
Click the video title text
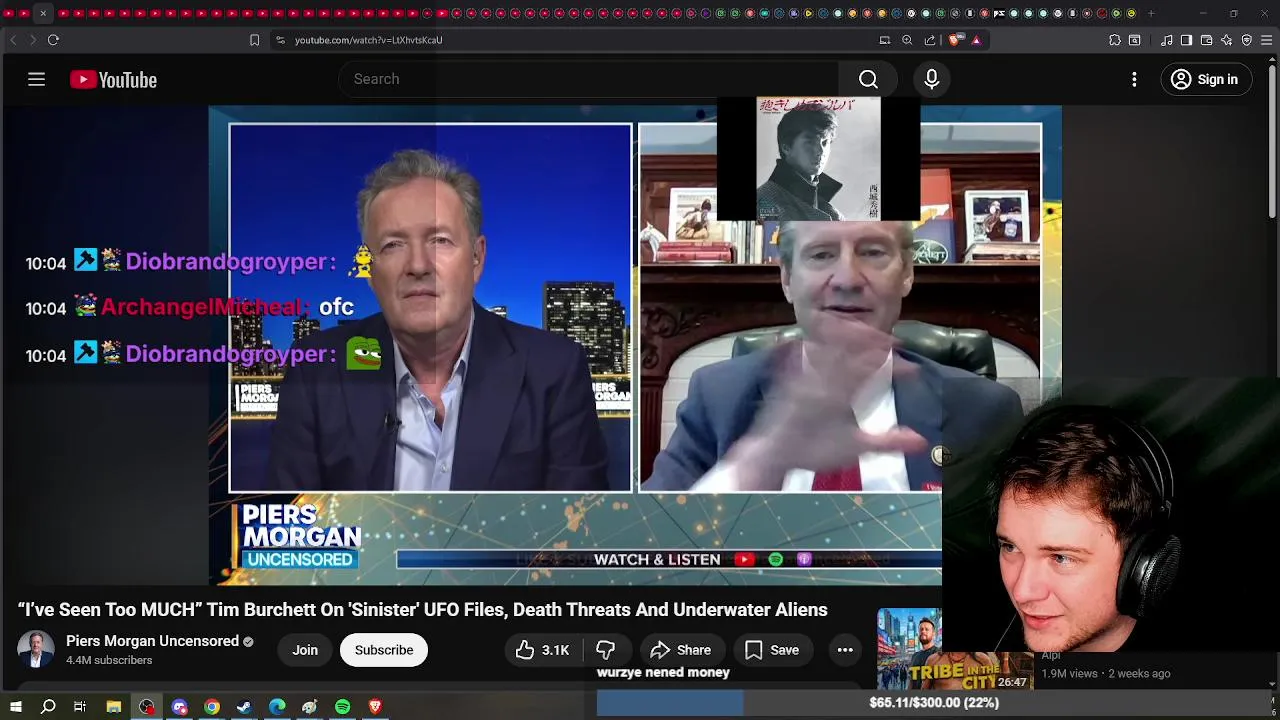(x=422, y=609)
